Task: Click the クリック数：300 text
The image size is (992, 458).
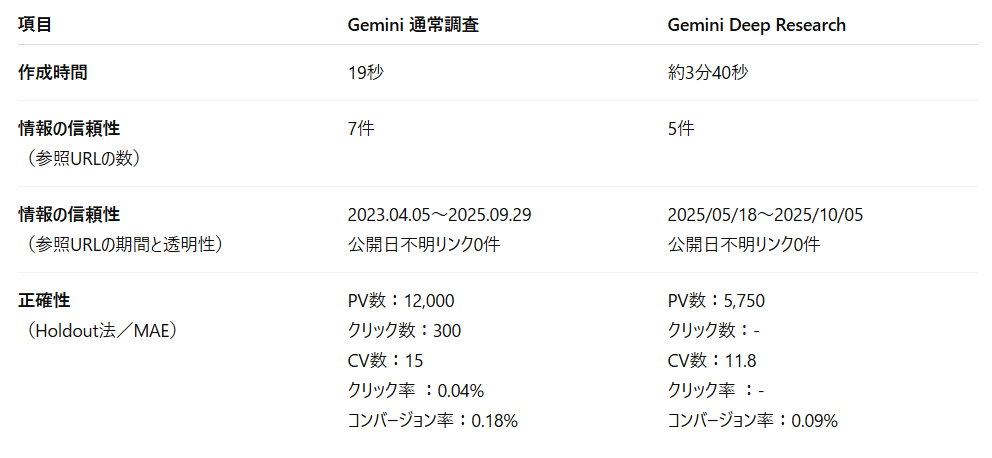Action: [x=404, y=330]
